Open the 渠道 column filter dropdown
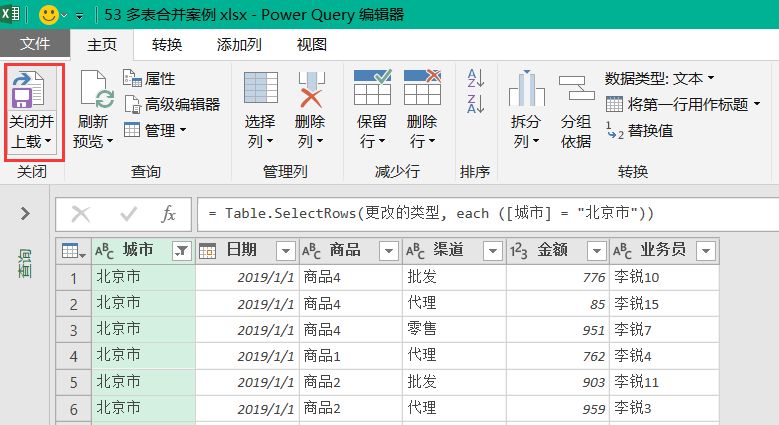The image size is (779, 425). click(x=493, y=251)
